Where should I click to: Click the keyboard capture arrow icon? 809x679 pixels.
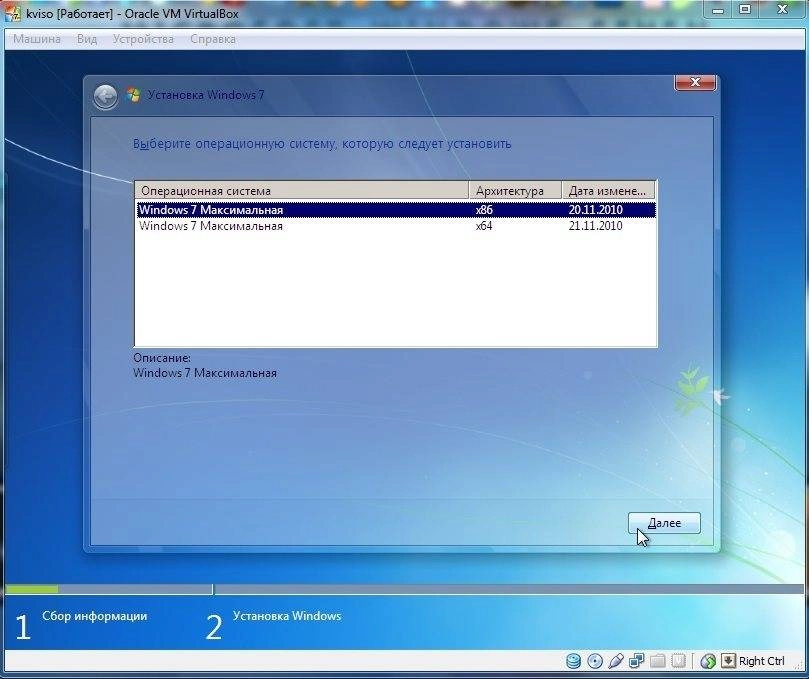(728, 661)
